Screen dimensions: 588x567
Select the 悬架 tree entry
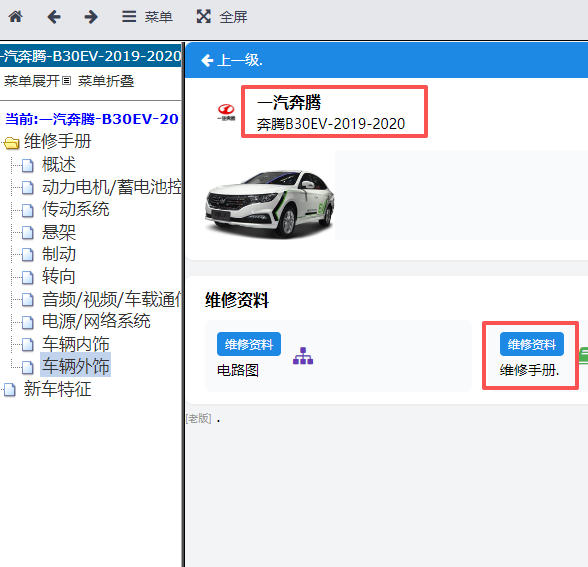click(x=59, y=232)
